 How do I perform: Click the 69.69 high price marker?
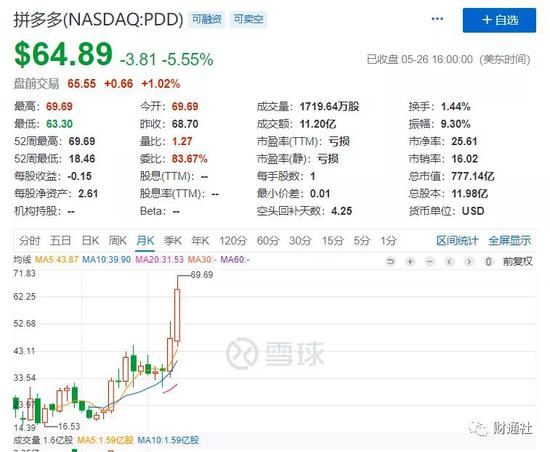click(x=202, y=275)
